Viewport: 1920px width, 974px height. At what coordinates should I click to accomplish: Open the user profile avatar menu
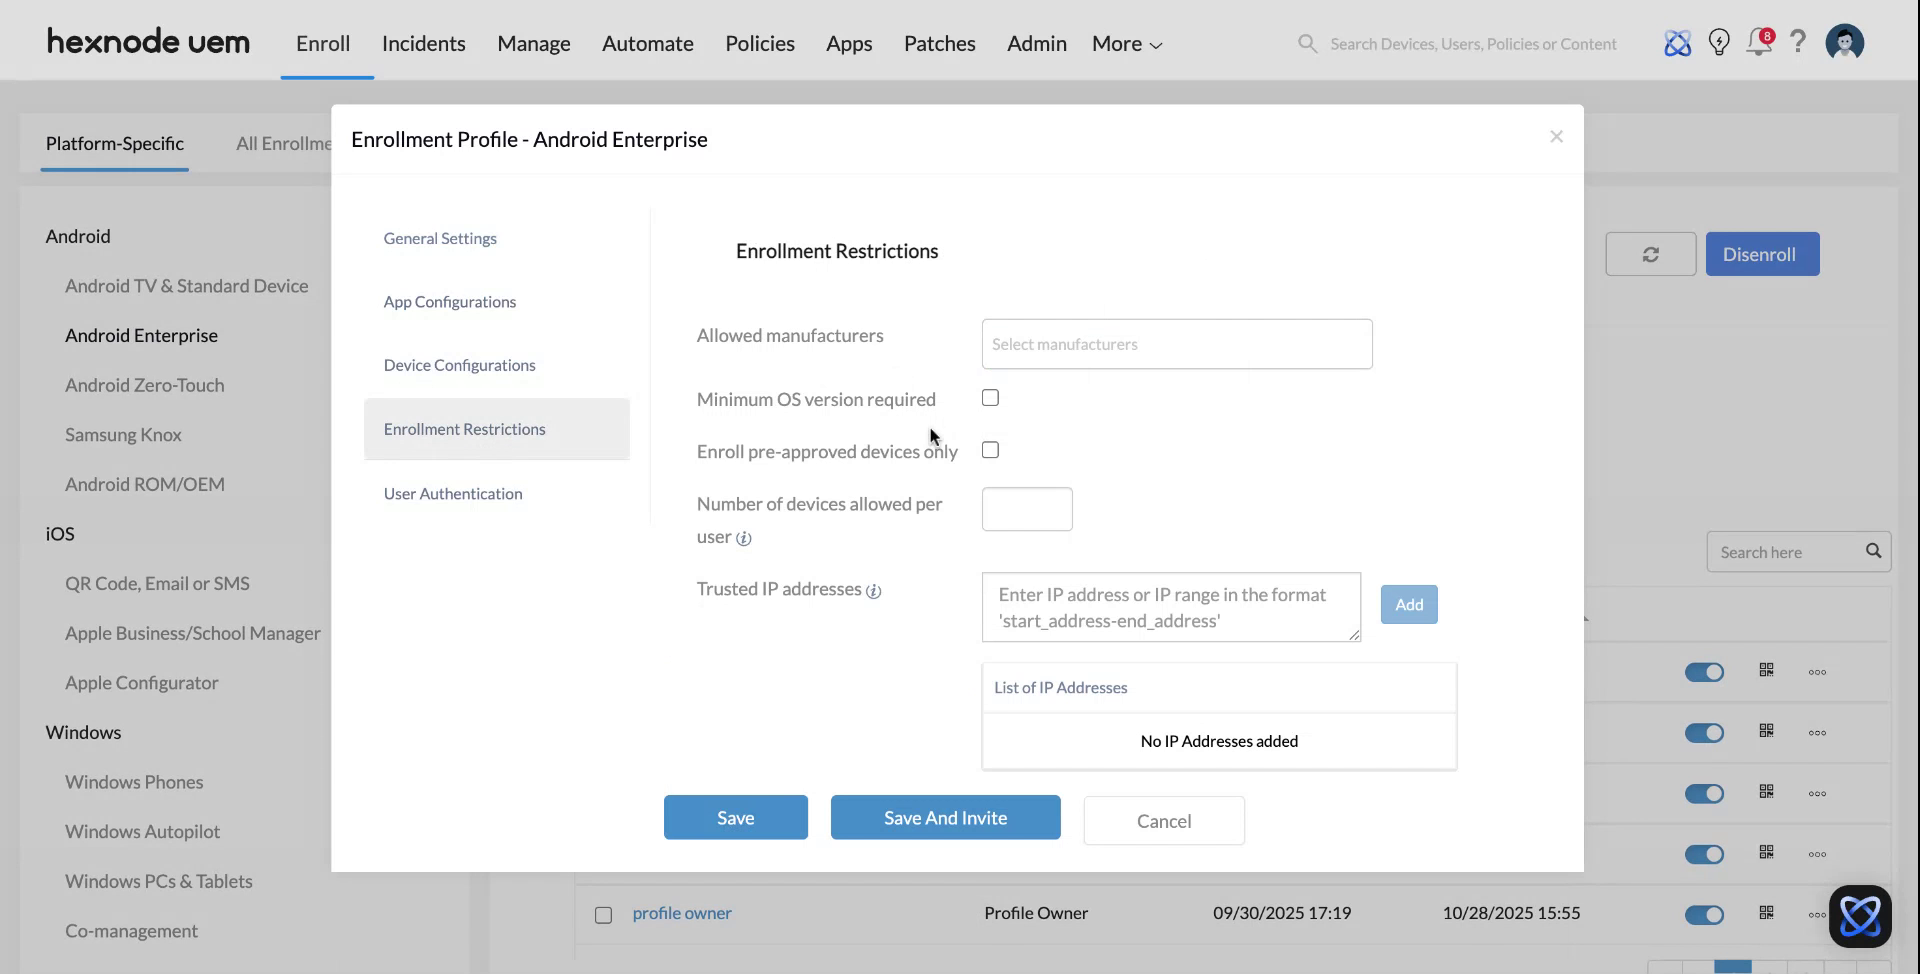(x=1844, y=41)
